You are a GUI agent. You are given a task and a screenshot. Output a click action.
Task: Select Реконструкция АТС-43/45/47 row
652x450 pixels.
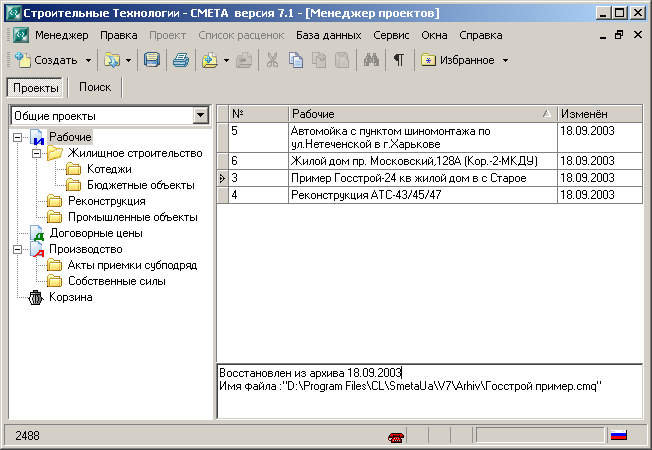click(x=430, y=195)
